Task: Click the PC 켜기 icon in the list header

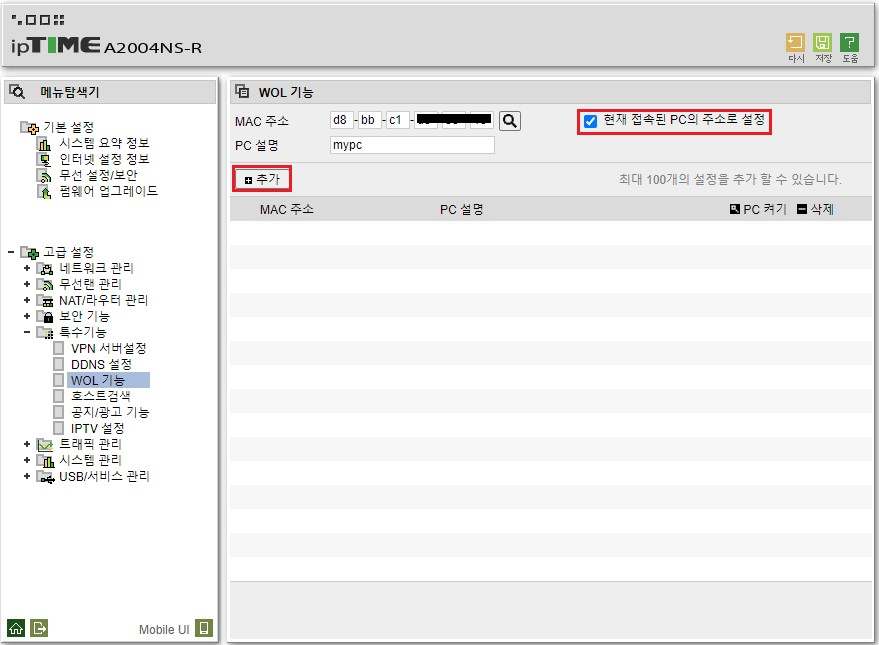Action: coord(734,207)
